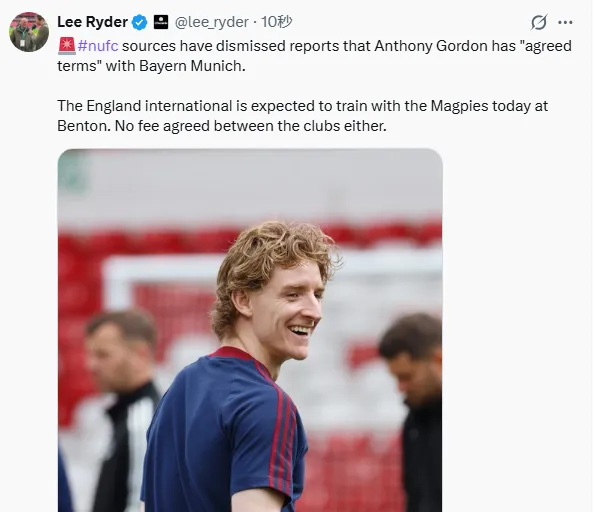Open the three-dot more options menu
The image size is (595, 512).
[565, 22]
